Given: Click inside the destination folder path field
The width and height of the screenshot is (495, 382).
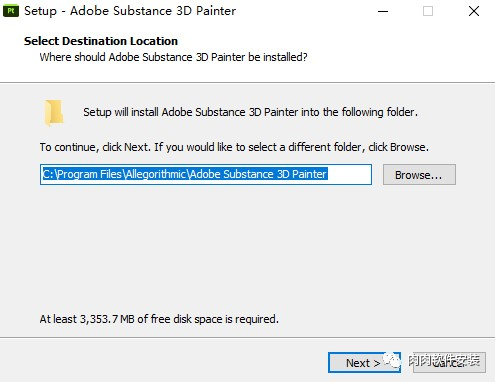Looking at the screenshot, I should click(x=206, y=174).
